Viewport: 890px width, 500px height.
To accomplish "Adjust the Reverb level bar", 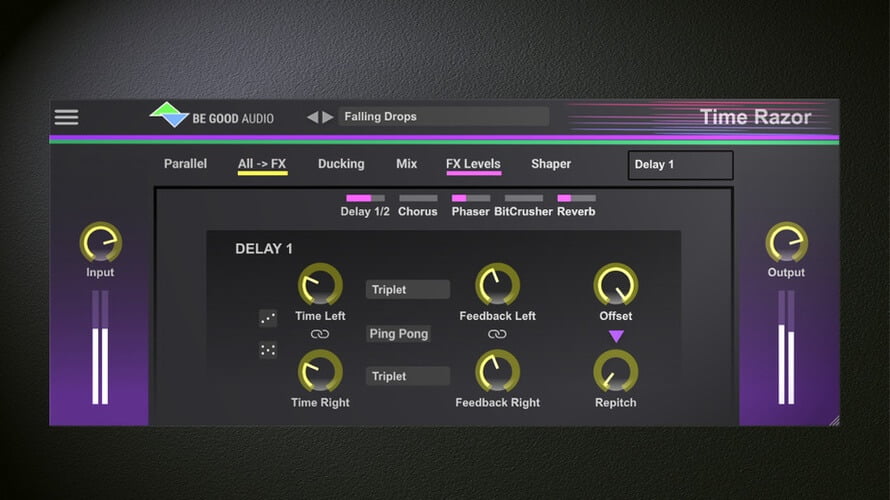I will click(577, 198).
